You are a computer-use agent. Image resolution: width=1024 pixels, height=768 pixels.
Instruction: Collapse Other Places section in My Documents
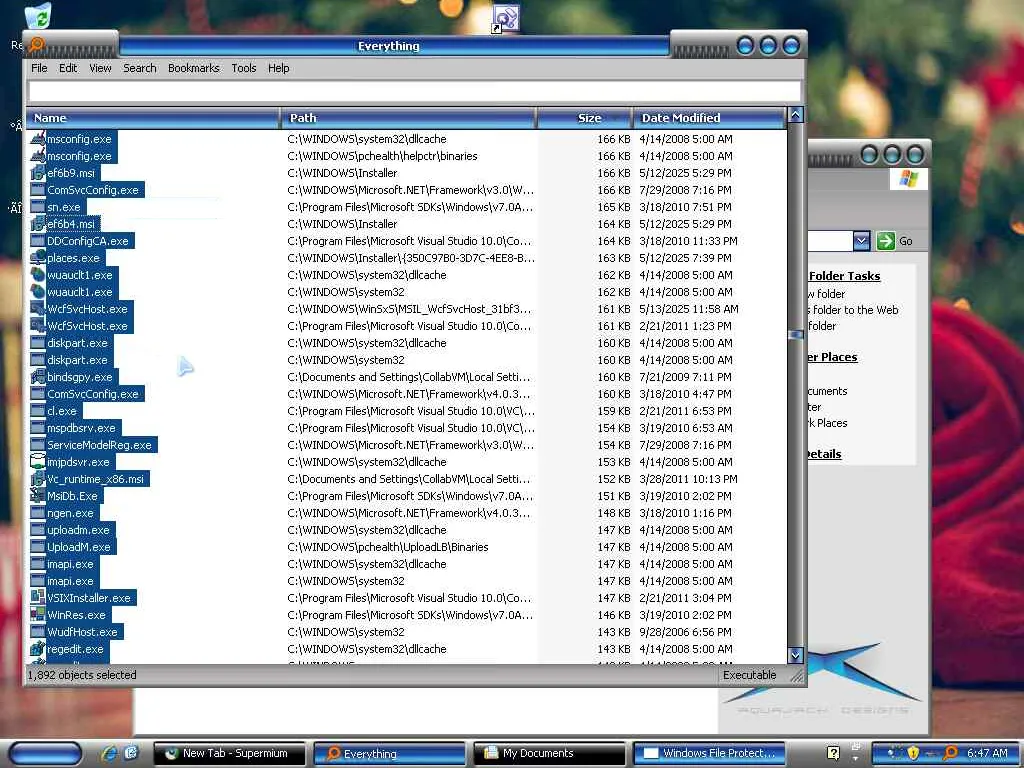pos(831,357)
